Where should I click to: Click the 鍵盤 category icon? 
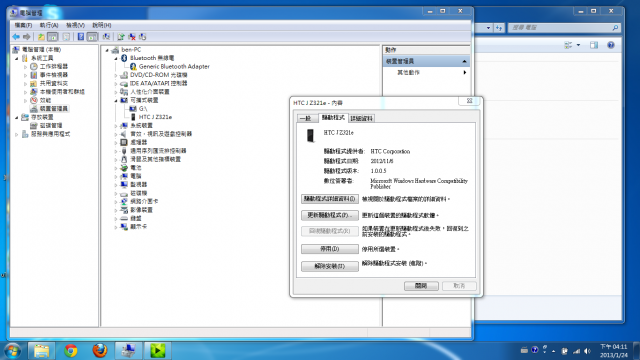124,218
